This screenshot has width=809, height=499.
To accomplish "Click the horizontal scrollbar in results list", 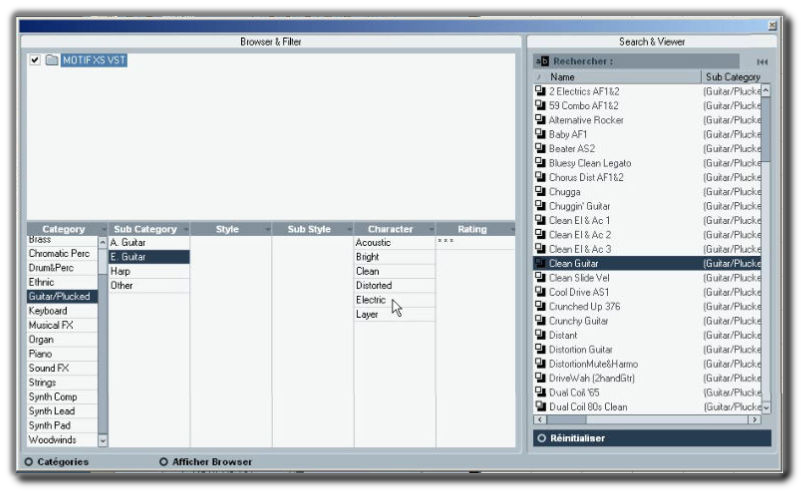I will [650, 420].
